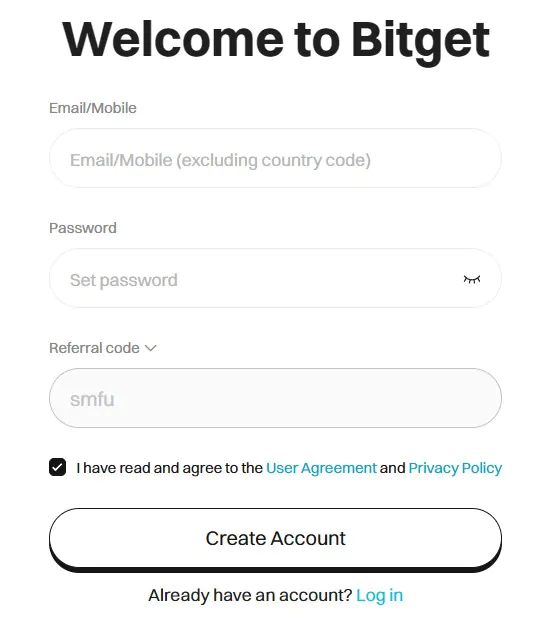Click the word 'and' between policy links
This screenshot has height=619, width=536.
(392, 468)
